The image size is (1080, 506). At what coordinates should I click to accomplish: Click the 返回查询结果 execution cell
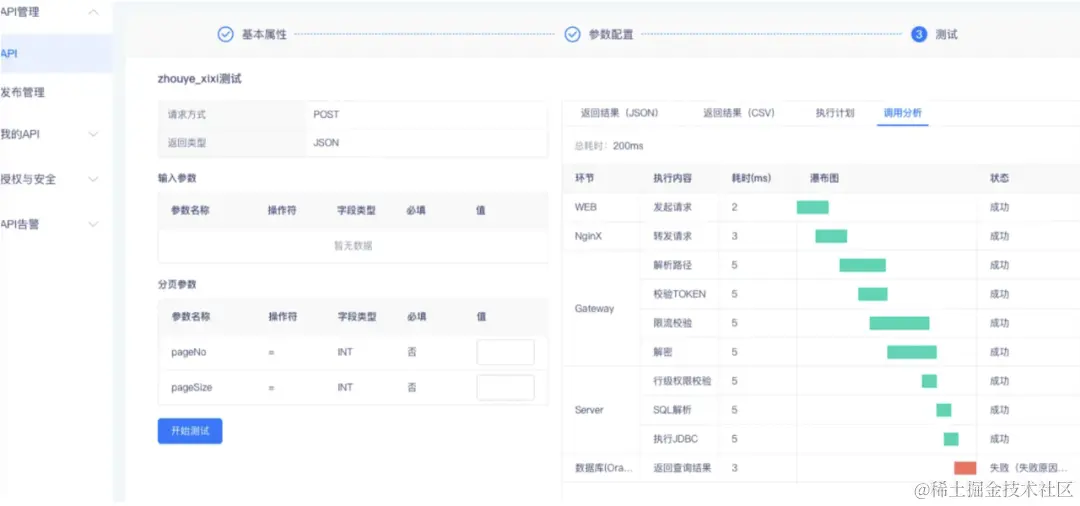682,468
